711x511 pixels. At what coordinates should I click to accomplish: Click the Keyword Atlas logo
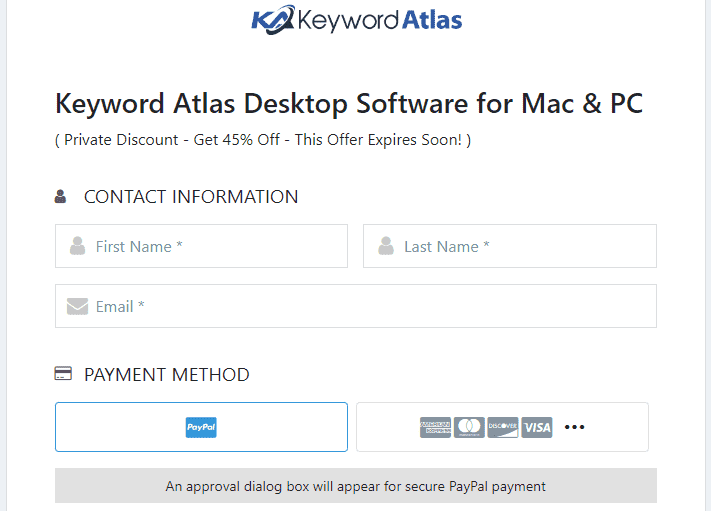click(357, 19)
